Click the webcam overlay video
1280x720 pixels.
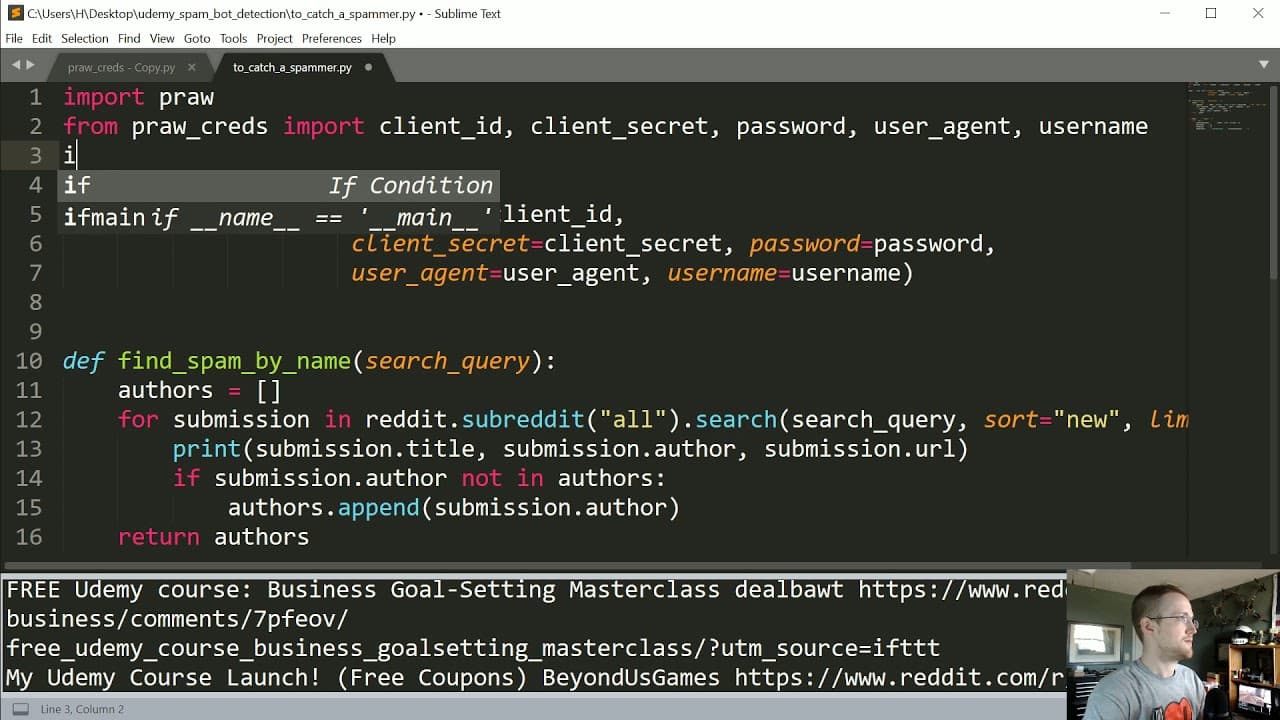click(x=1173, y=645)
